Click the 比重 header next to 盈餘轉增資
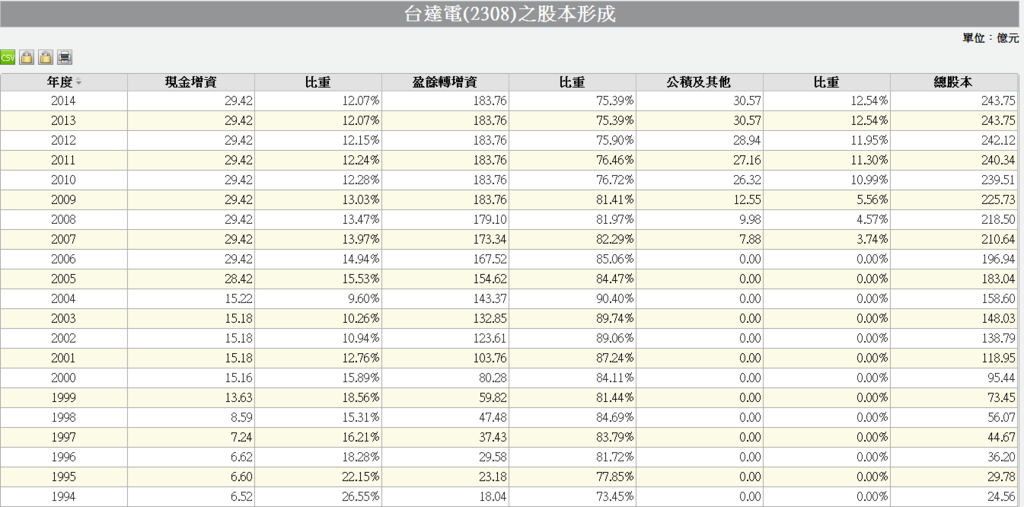 pyautogui.click(x=572, y=82)
